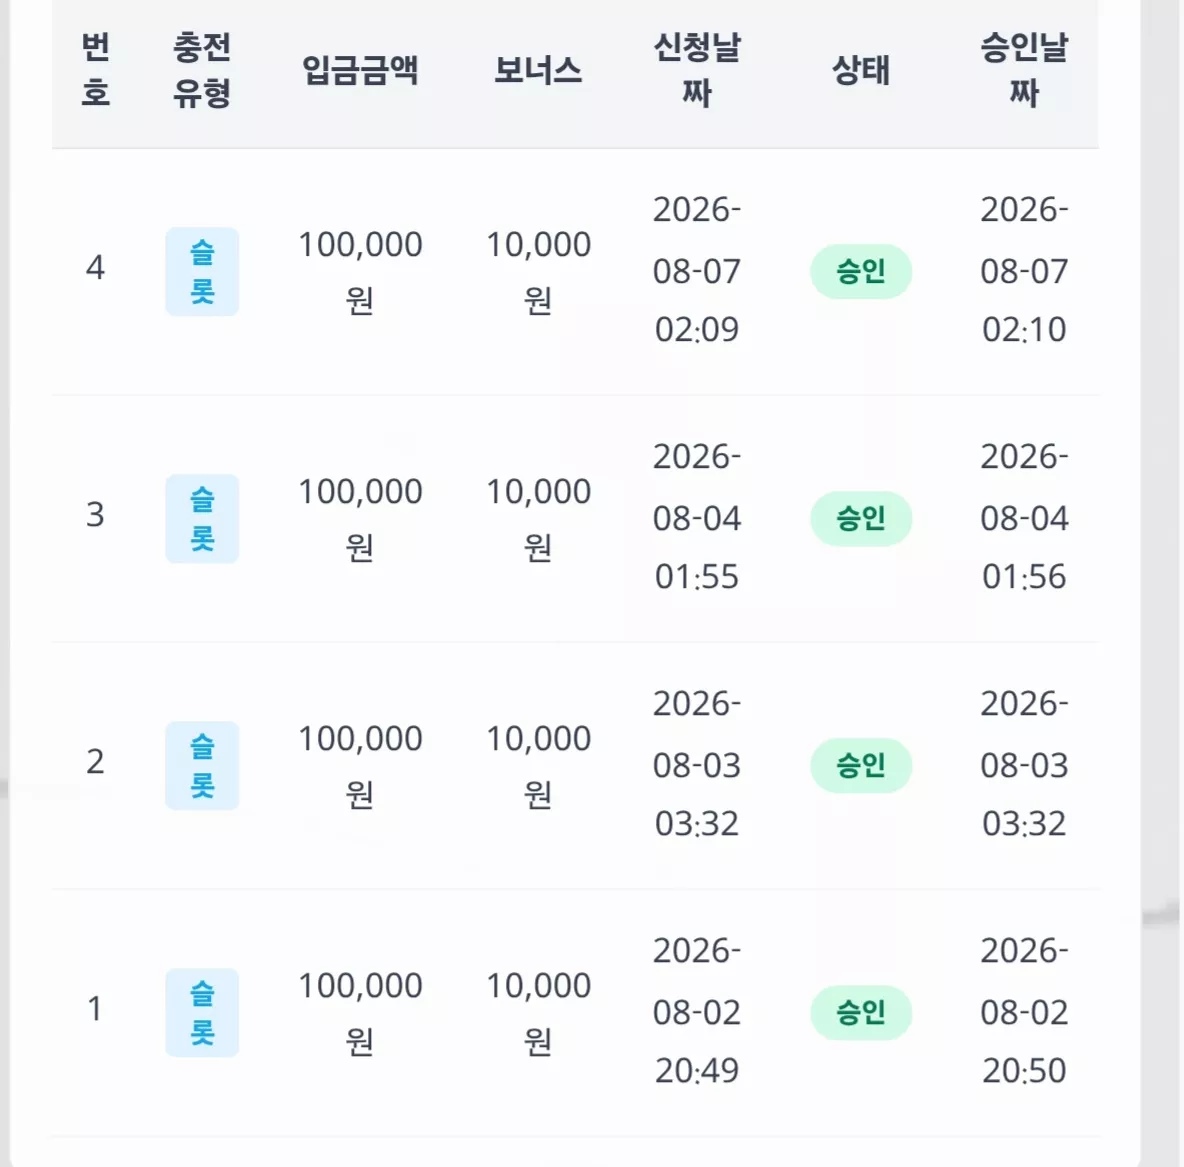Click the 보너스 column header
The width and height of the screenshot is (1184, 1167).
[x=538, y=70]
